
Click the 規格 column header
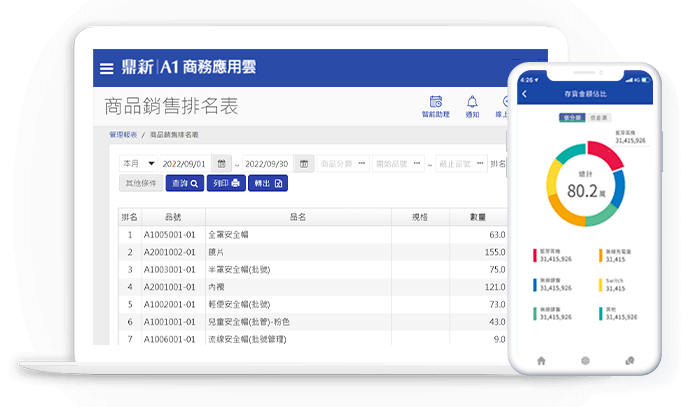coord(420,217)
